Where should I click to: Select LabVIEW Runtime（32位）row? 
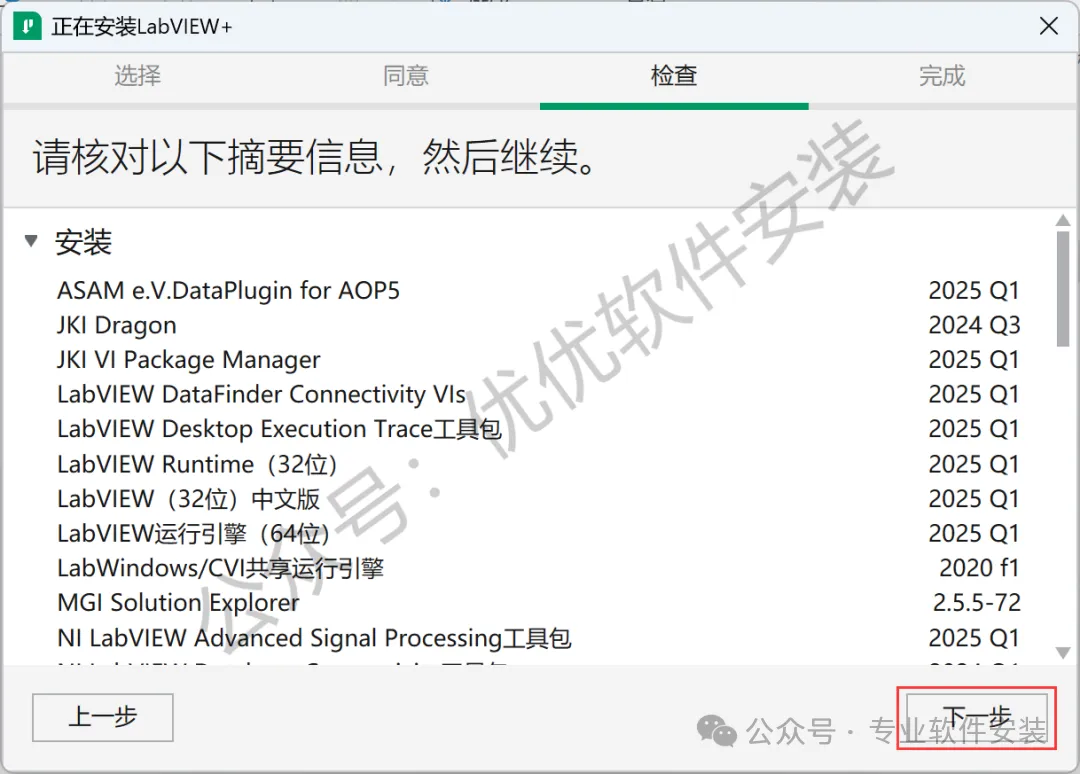538,464
